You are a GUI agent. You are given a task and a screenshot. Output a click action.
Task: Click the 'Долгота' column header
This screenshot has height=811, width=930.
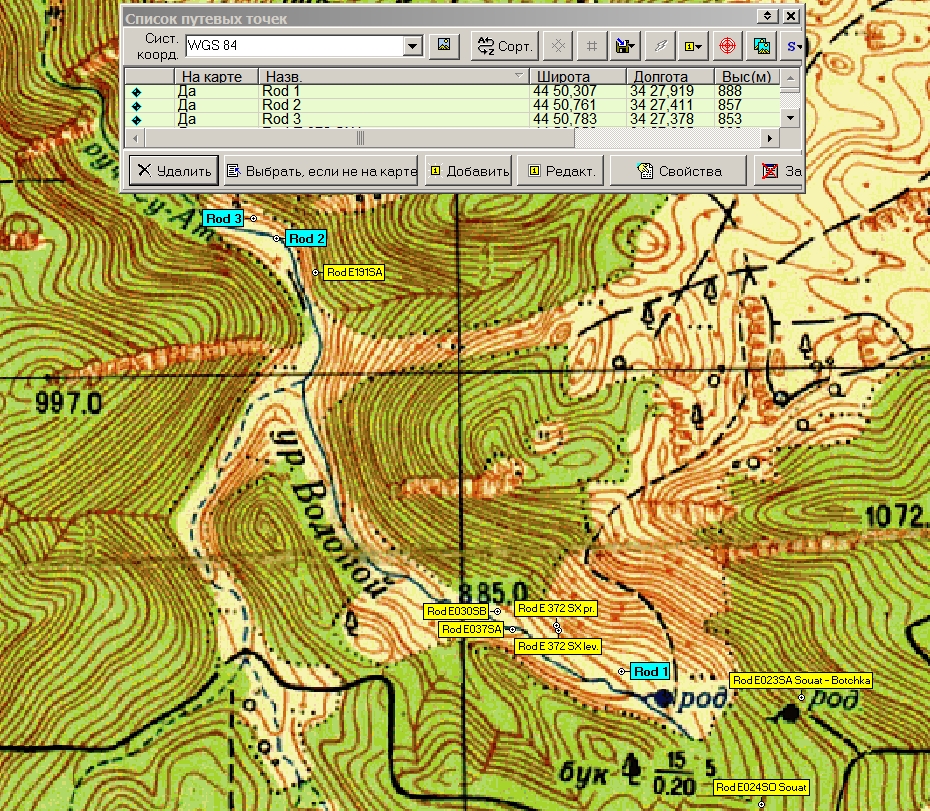pos(670,77)
